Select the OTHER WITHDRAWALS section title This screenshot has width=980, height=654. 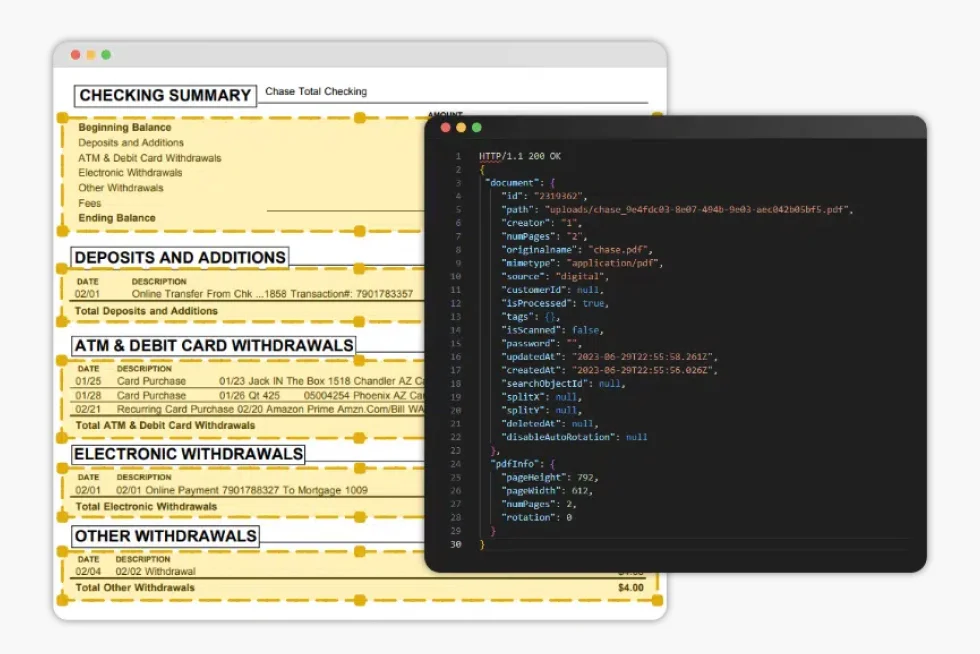coord(166,536)
